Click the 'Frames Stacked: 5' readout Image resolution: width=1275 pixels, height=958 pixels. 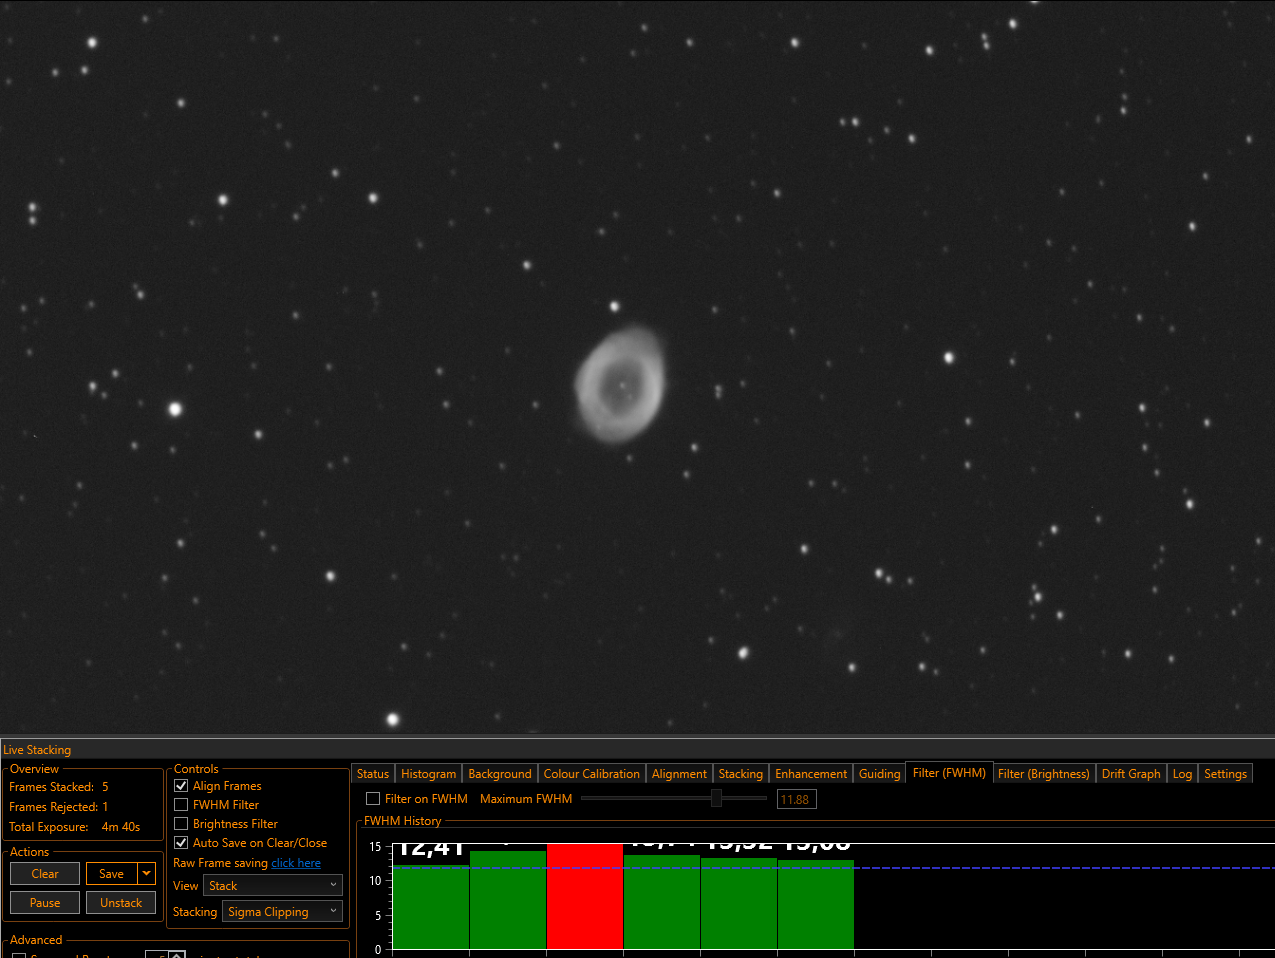tap(59, 787)
